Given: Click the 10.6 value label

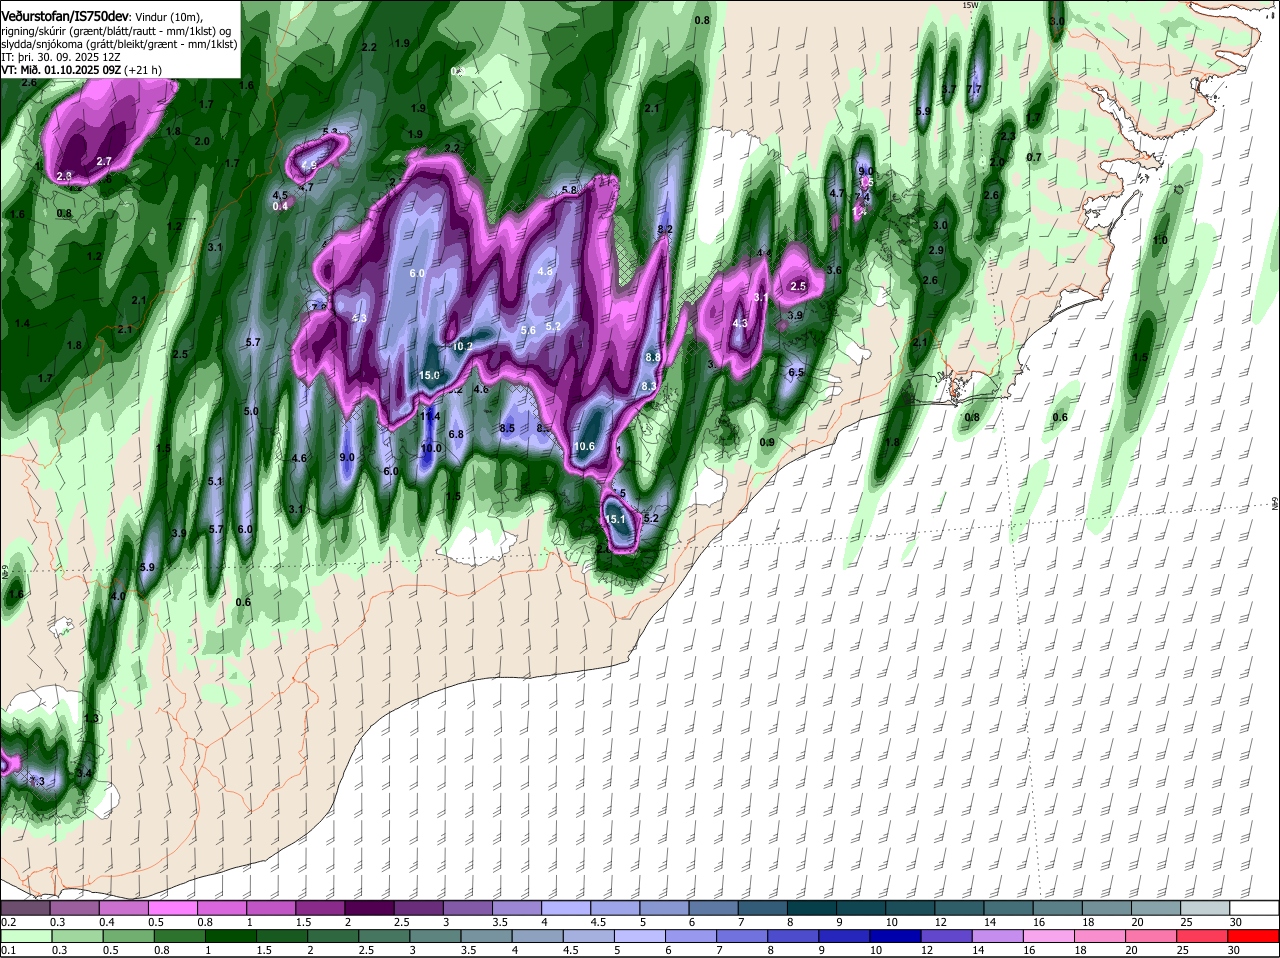Looking at the screenshot, I should [585, 446].
